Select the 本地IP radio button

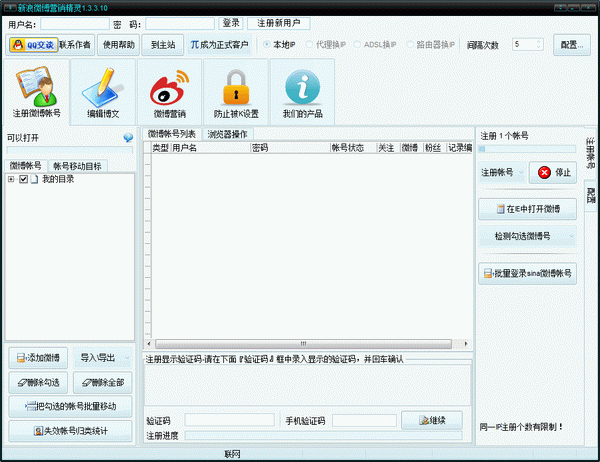click(x=266, y=44)
